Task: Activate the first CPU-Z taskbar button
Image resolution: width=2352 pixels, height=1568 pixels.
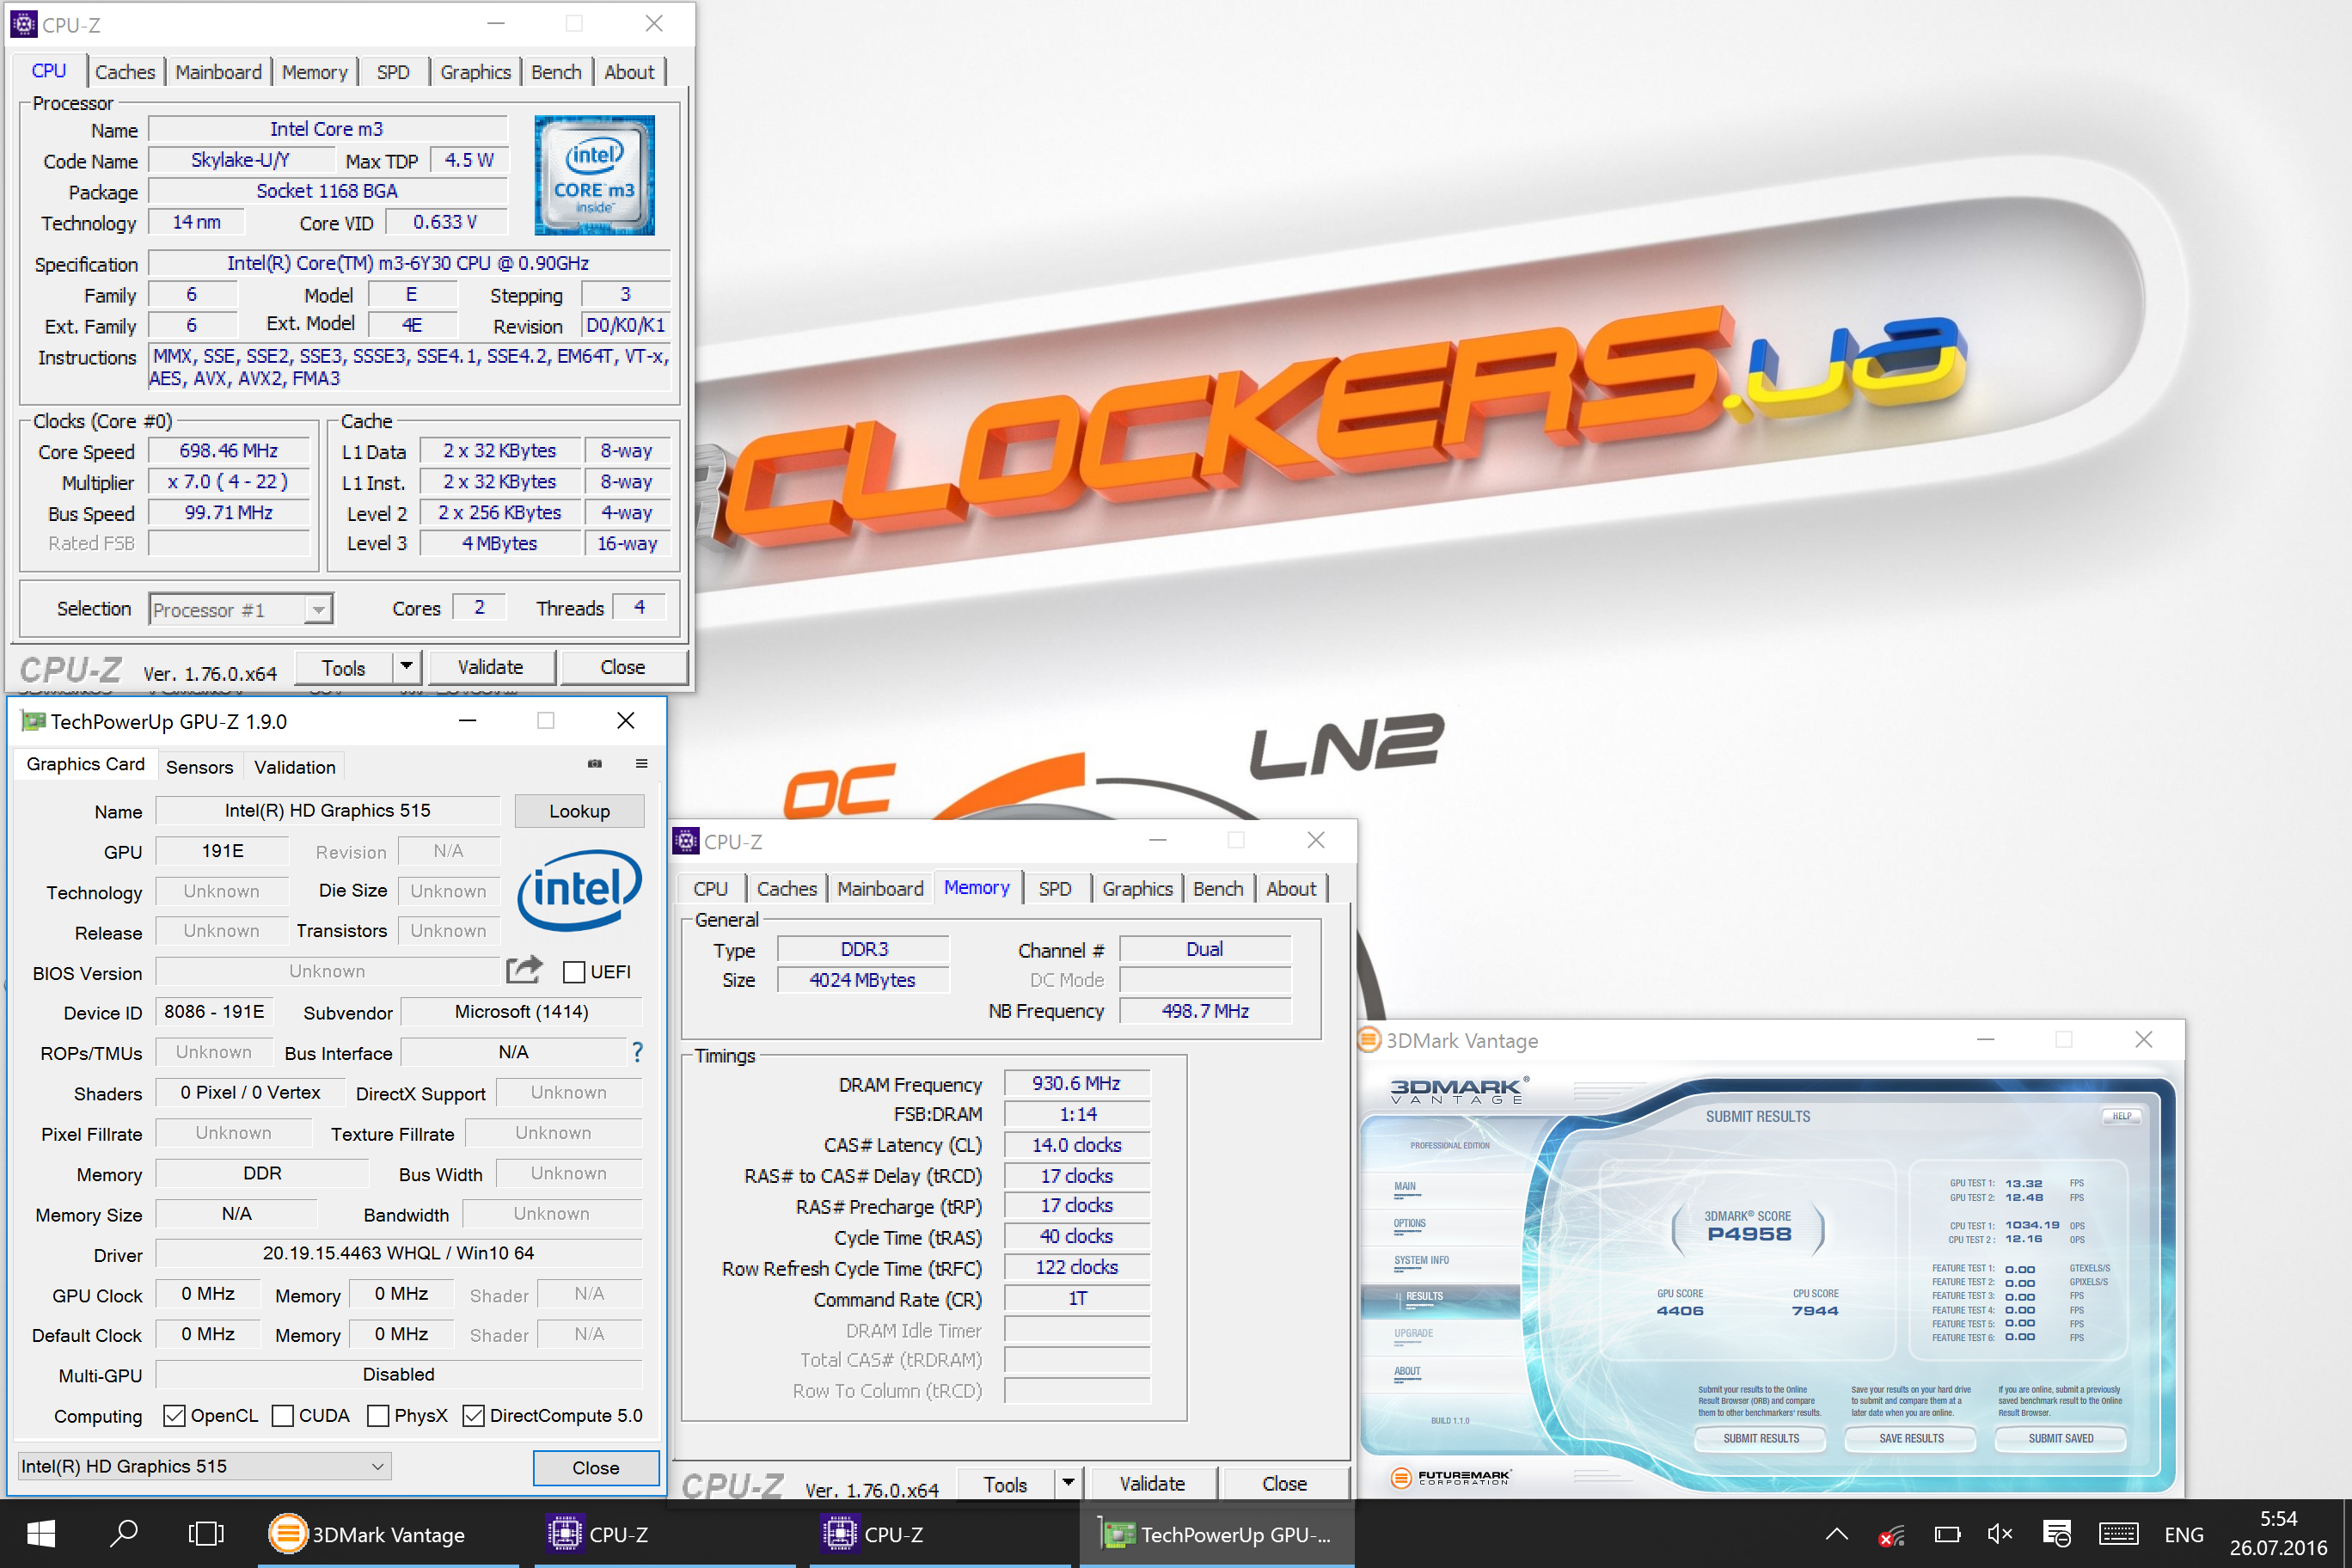Action: [664, 1534]
